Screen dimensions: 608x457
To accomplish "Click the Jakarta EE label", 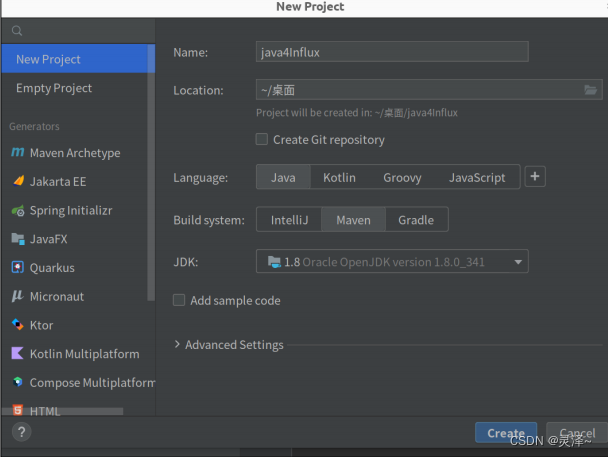I will tap(58, 181).
